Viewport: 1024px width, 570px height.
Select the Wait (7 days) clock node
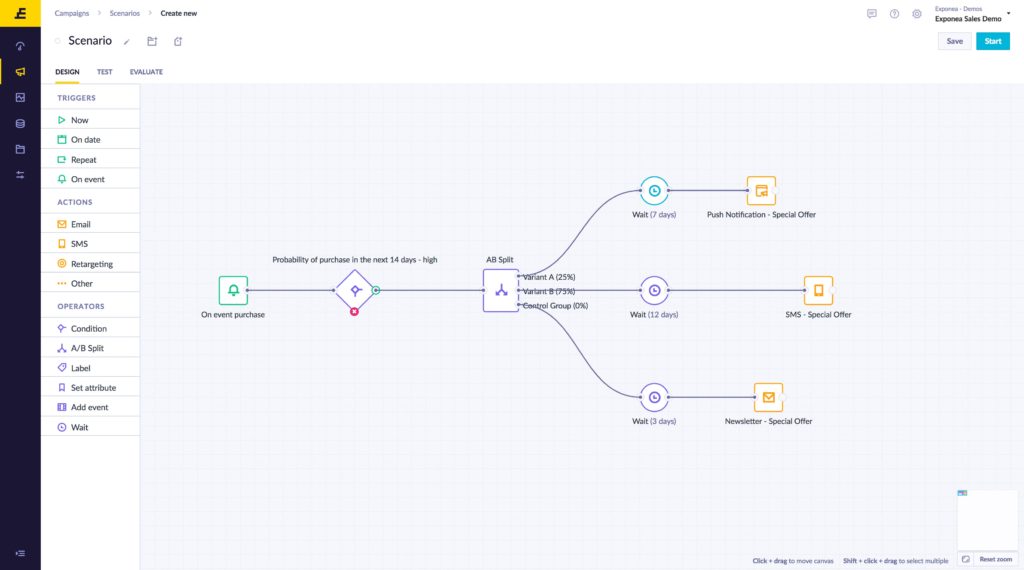(654, 190)
